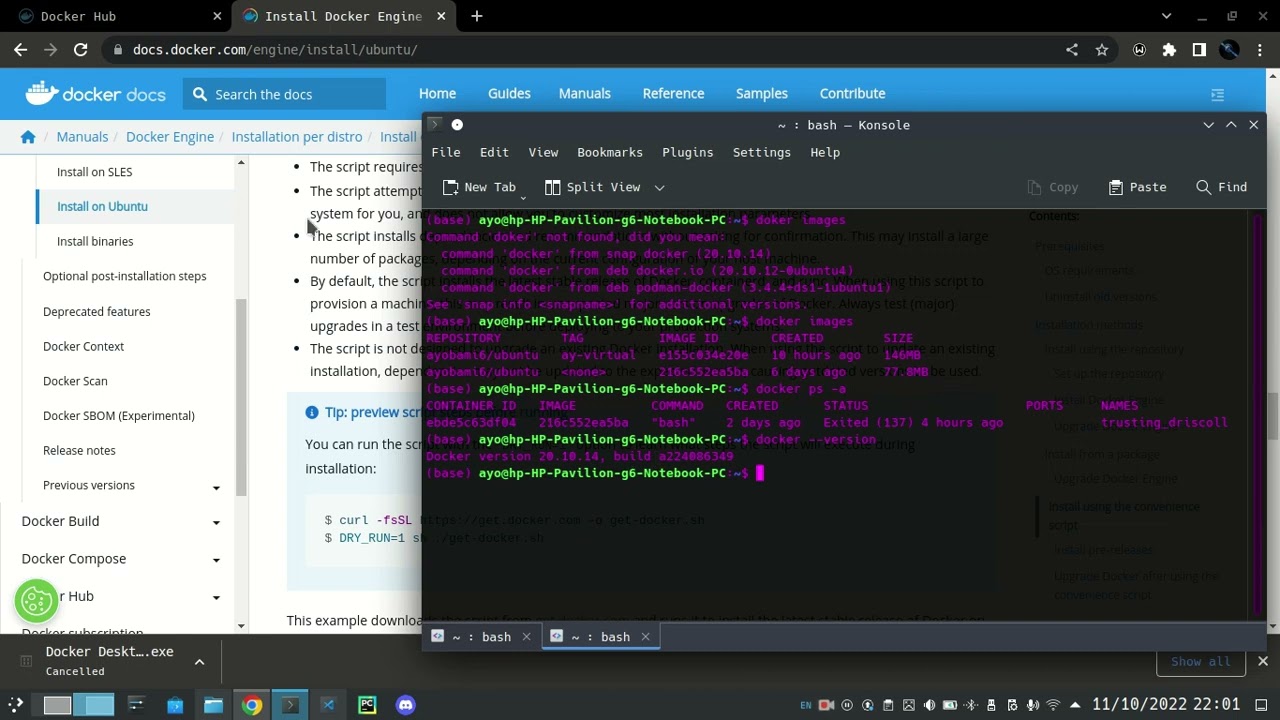Bookmark this page with the star icon
The width and height of the screenshot is (1280, 720).
coord(1102,49)
